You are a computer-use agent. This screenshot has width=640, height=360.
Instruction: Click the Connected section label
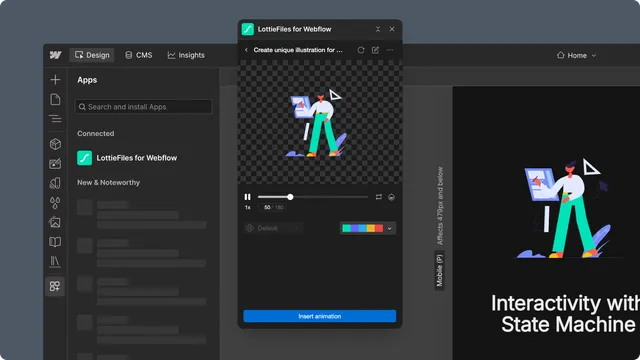pos(96,133)
